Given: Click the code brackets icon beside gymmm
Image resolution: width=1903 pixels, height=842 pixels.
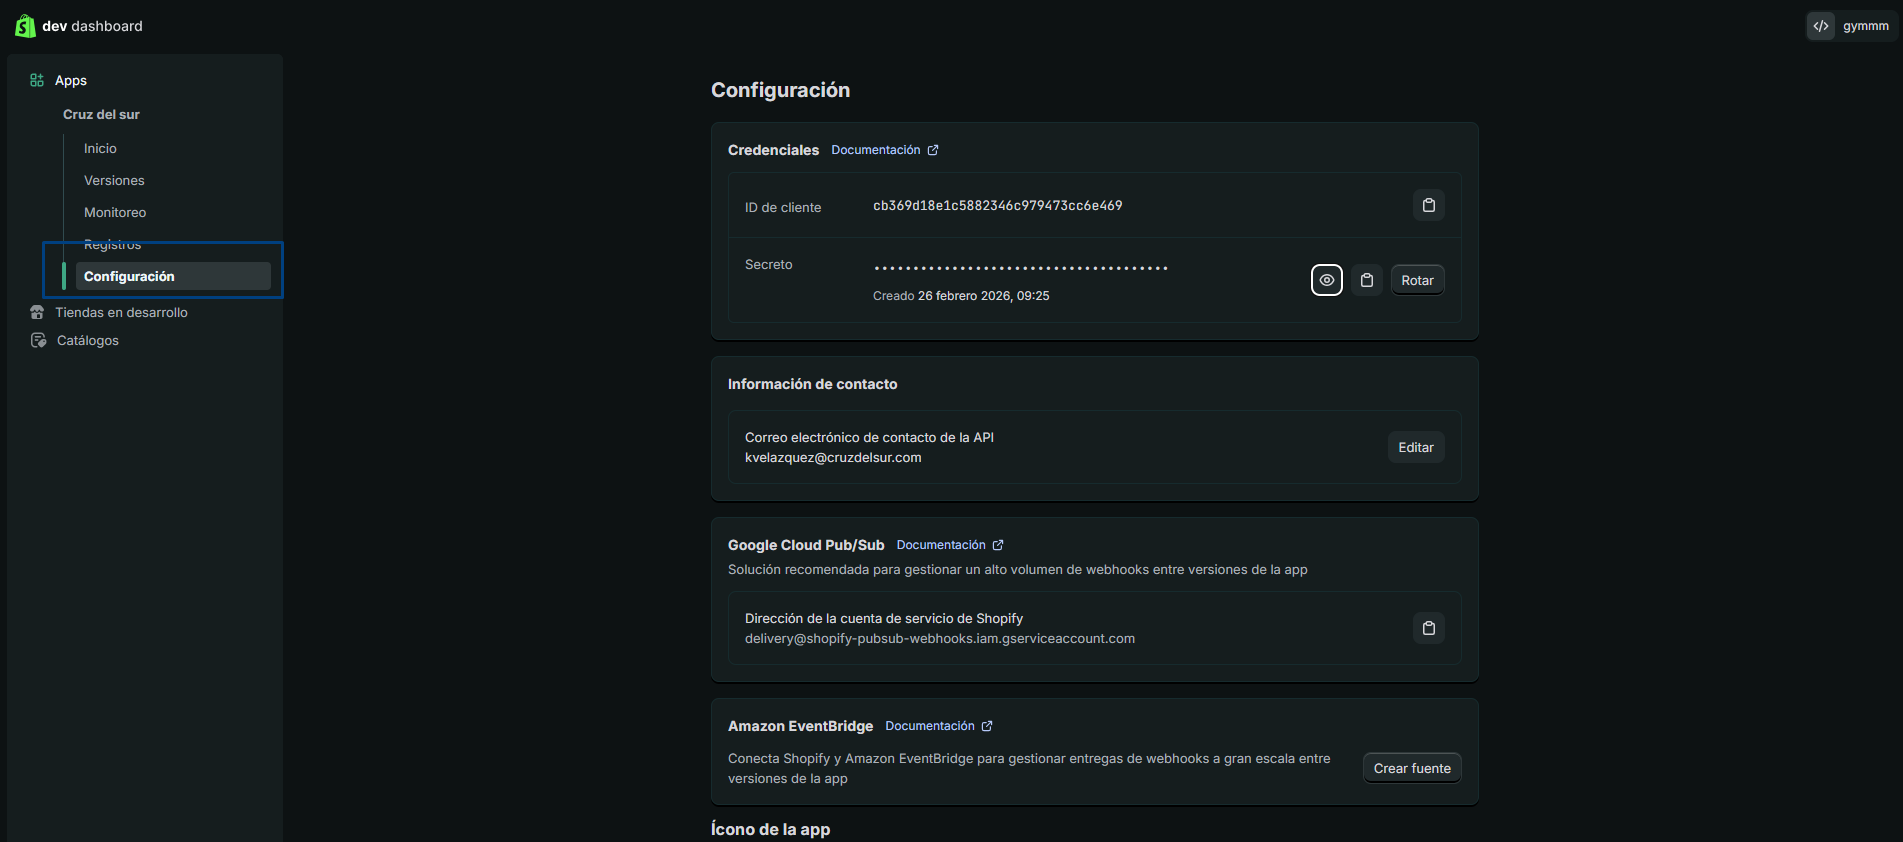Looking at the screenshot, I should [x=1821, y=26].
